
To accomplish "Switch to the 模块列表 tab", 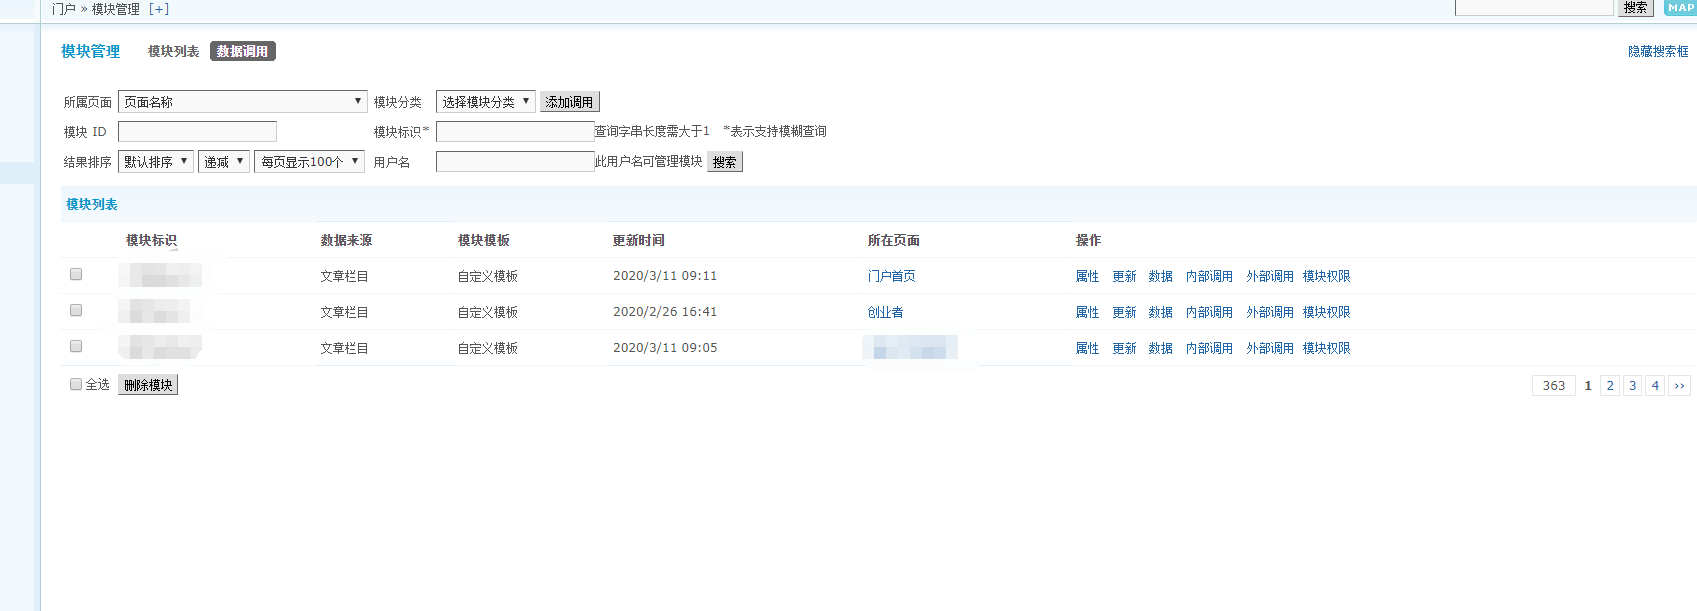I will pyautogui.click(x=173, y=51).
